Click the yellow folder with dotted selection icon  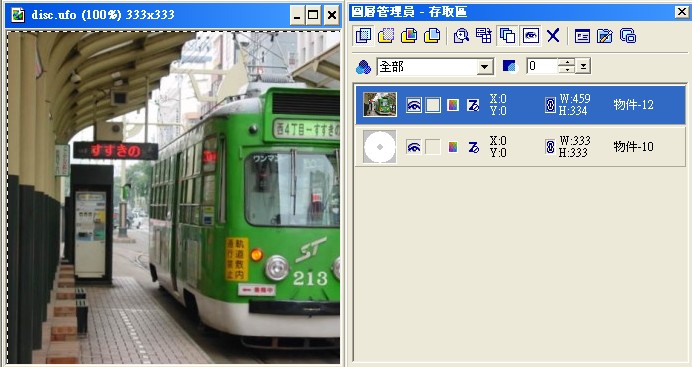click(386, 36)
